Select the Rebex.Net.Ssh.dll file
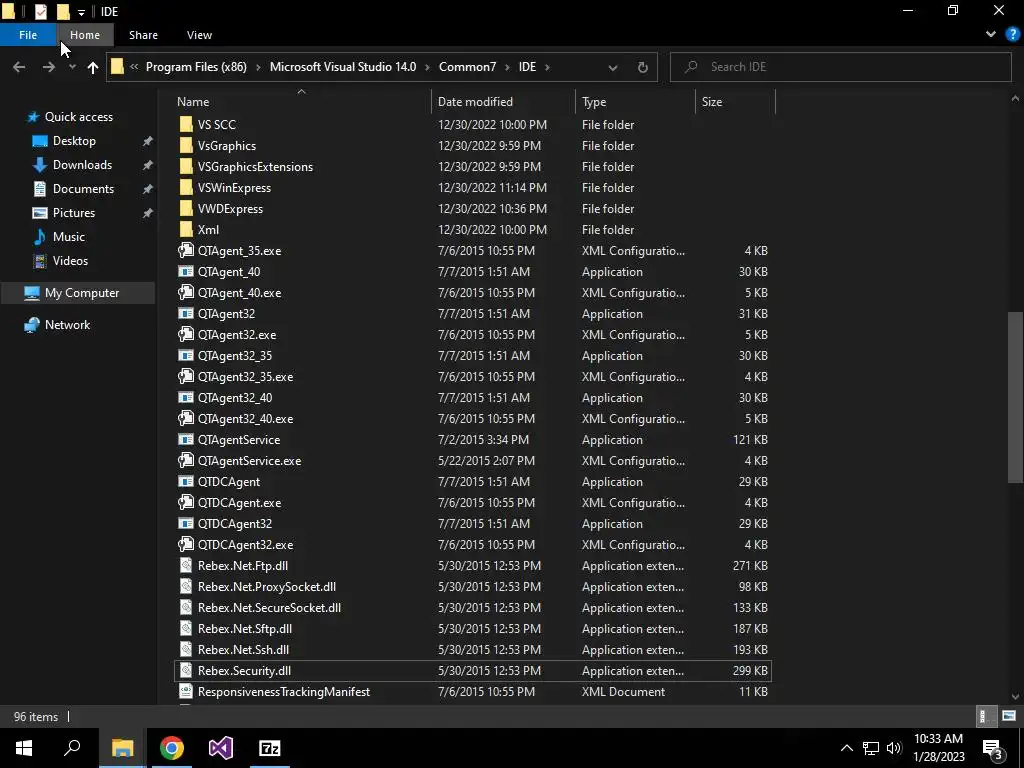Viewport: 1024px width, 768px height. point(243,650)
